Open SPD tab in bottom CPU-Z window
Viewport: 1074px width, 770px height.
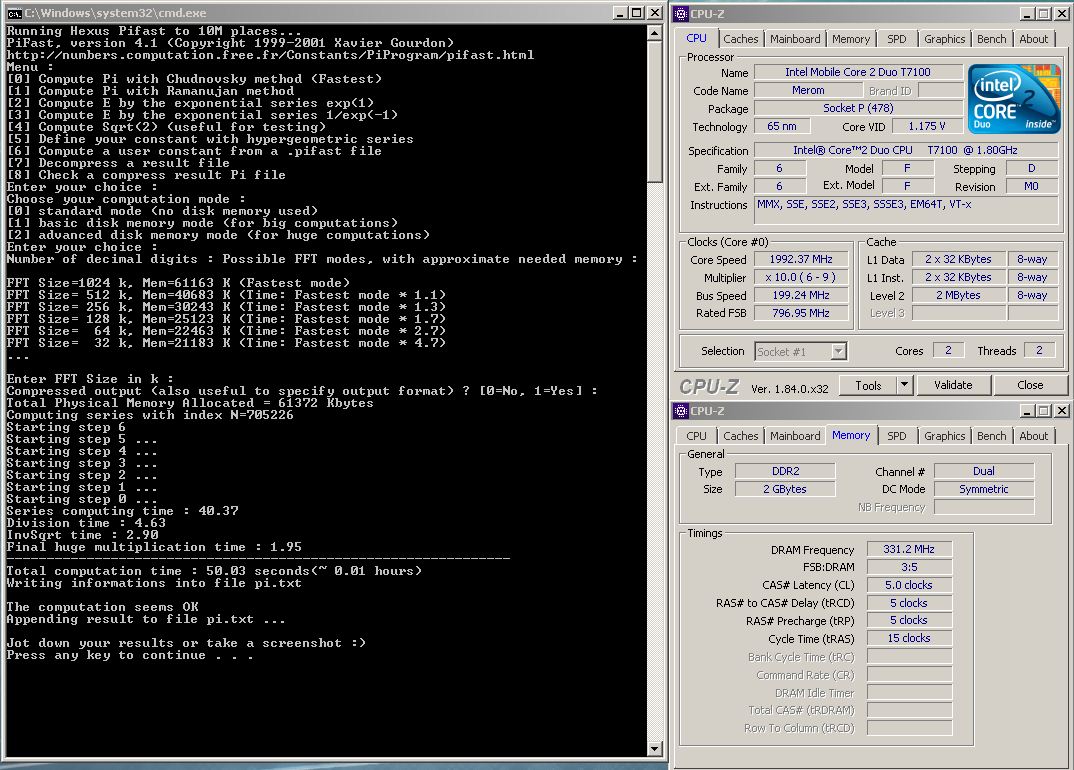[897, 436]
